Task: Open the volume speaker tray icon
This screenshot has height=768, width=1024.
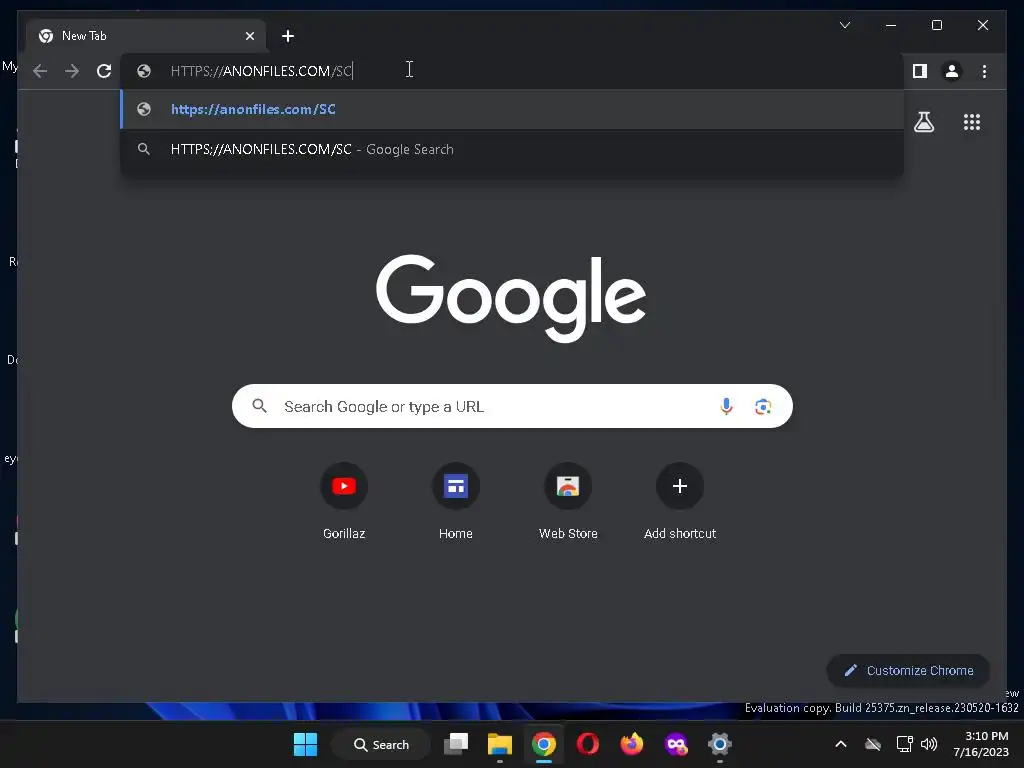Action: coord(929,744)
